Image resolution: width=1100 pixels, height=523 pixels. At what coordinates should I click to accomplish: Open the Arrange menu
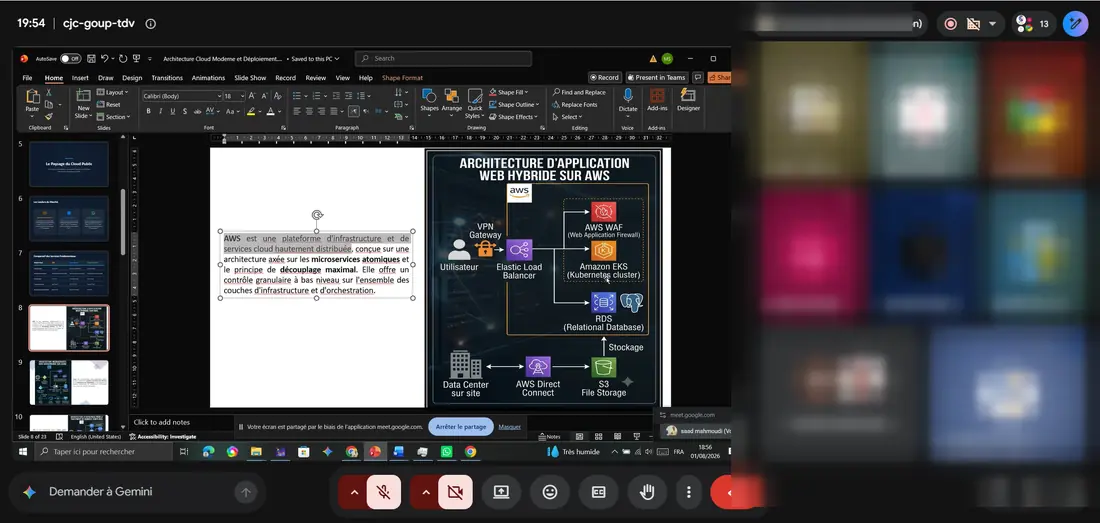click(452, 103)
